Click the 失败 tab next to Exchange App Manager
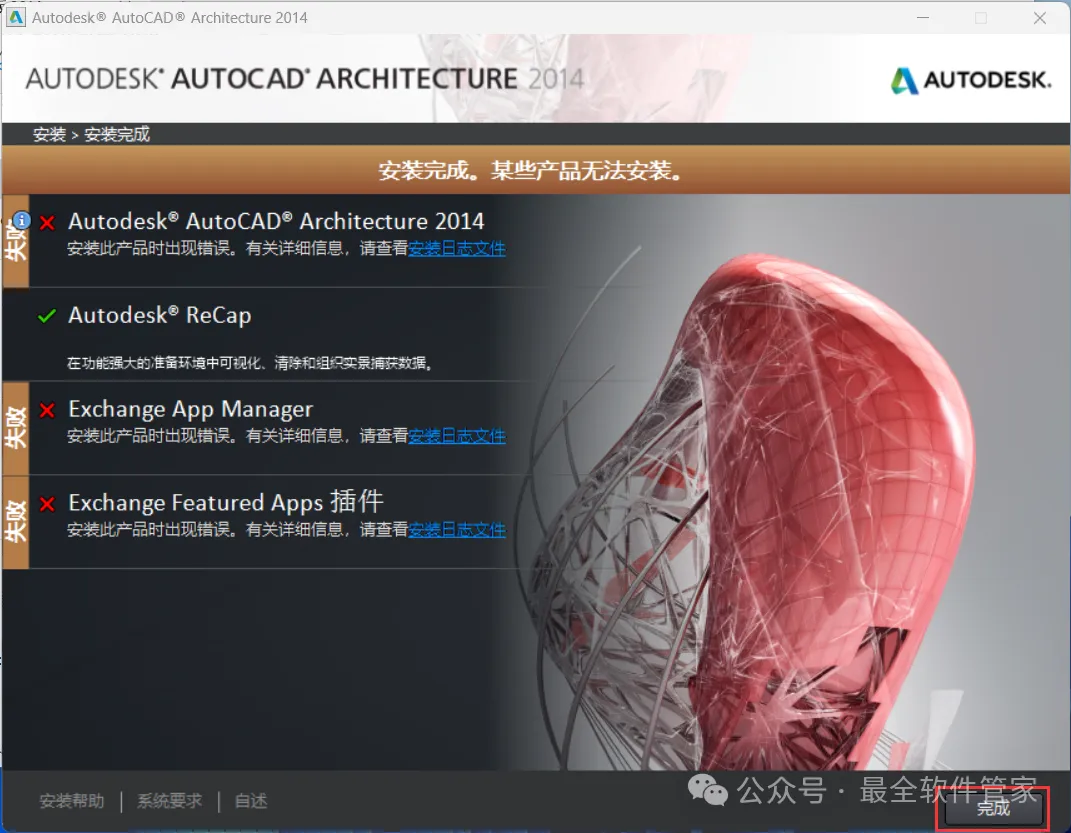 point(16,428)
